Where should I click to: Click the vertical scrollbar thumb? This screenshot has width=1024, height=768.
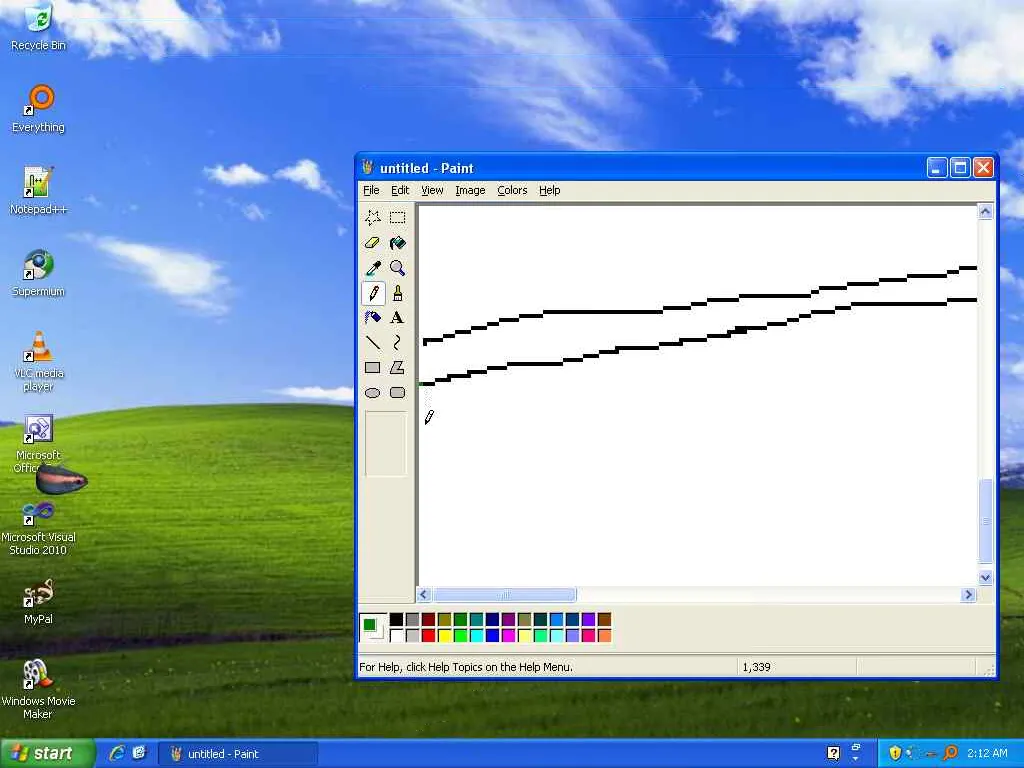coord(985,520)
